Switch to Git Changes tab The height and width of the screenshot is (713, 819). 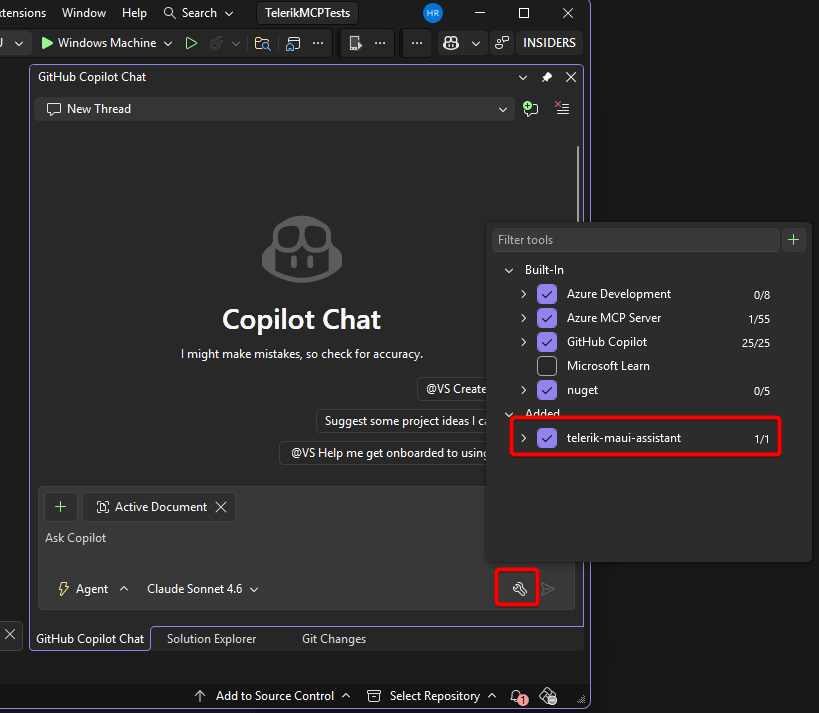pyautogui.click(x=334, y=639)
